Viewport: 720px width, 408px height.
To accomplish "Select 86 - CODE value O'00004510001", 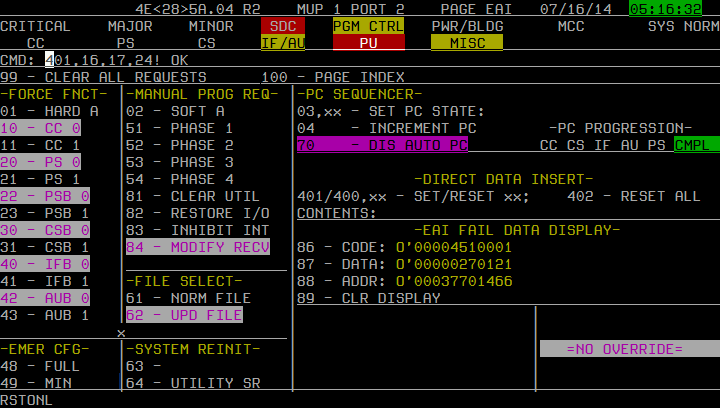I will (x=454, y=247).
